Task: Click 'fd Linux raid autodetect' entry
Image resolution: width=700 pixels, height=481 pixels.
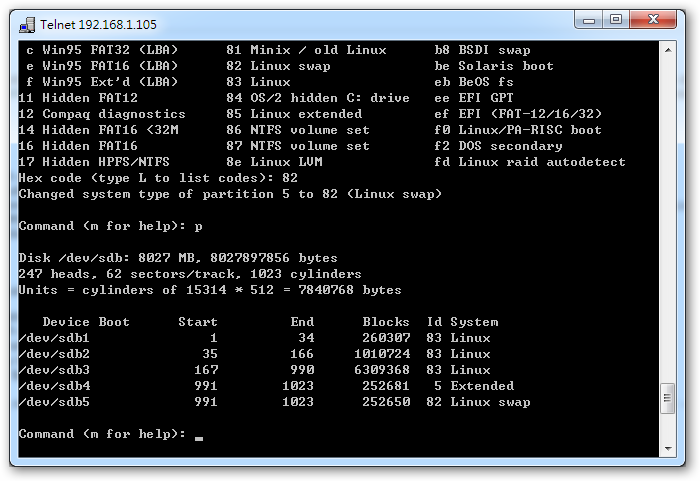Action: tap(529, 162)
